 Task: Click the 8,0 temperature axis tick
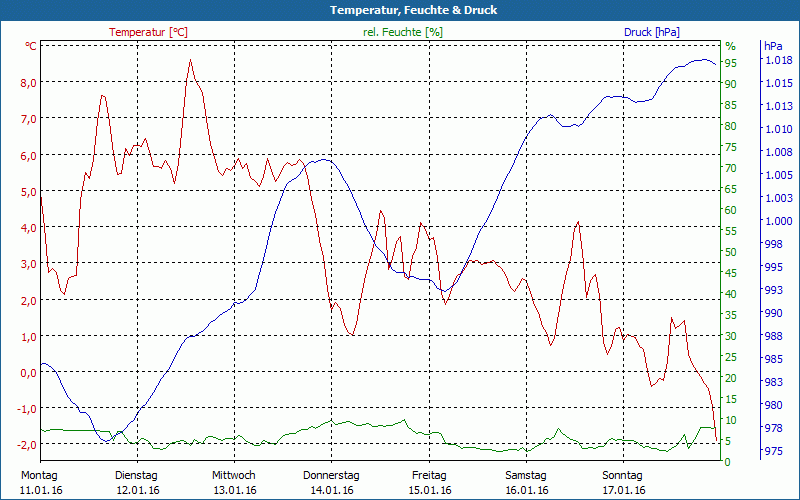[29, 83]
